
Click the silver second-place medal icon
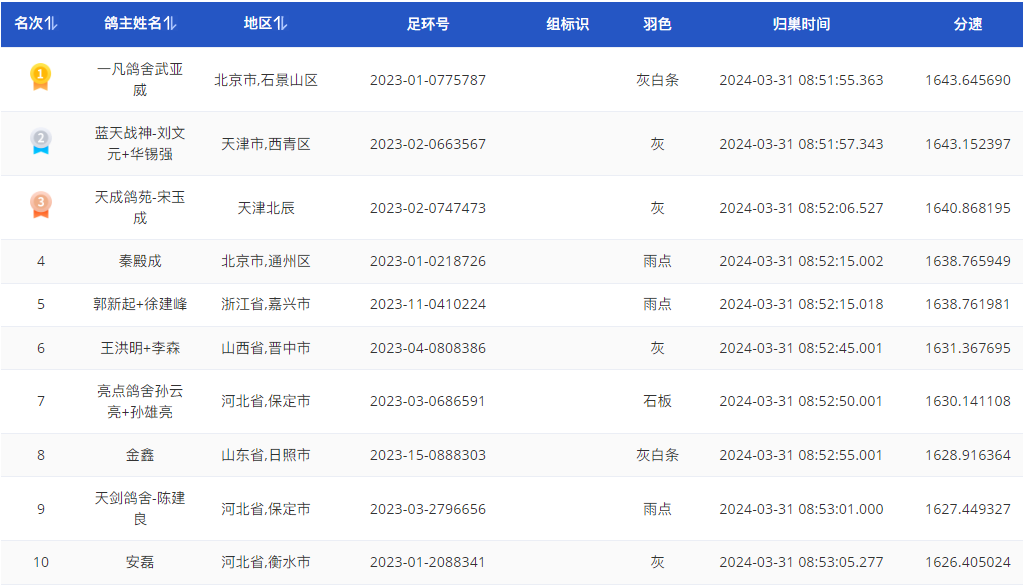click(x=40, y=143)
